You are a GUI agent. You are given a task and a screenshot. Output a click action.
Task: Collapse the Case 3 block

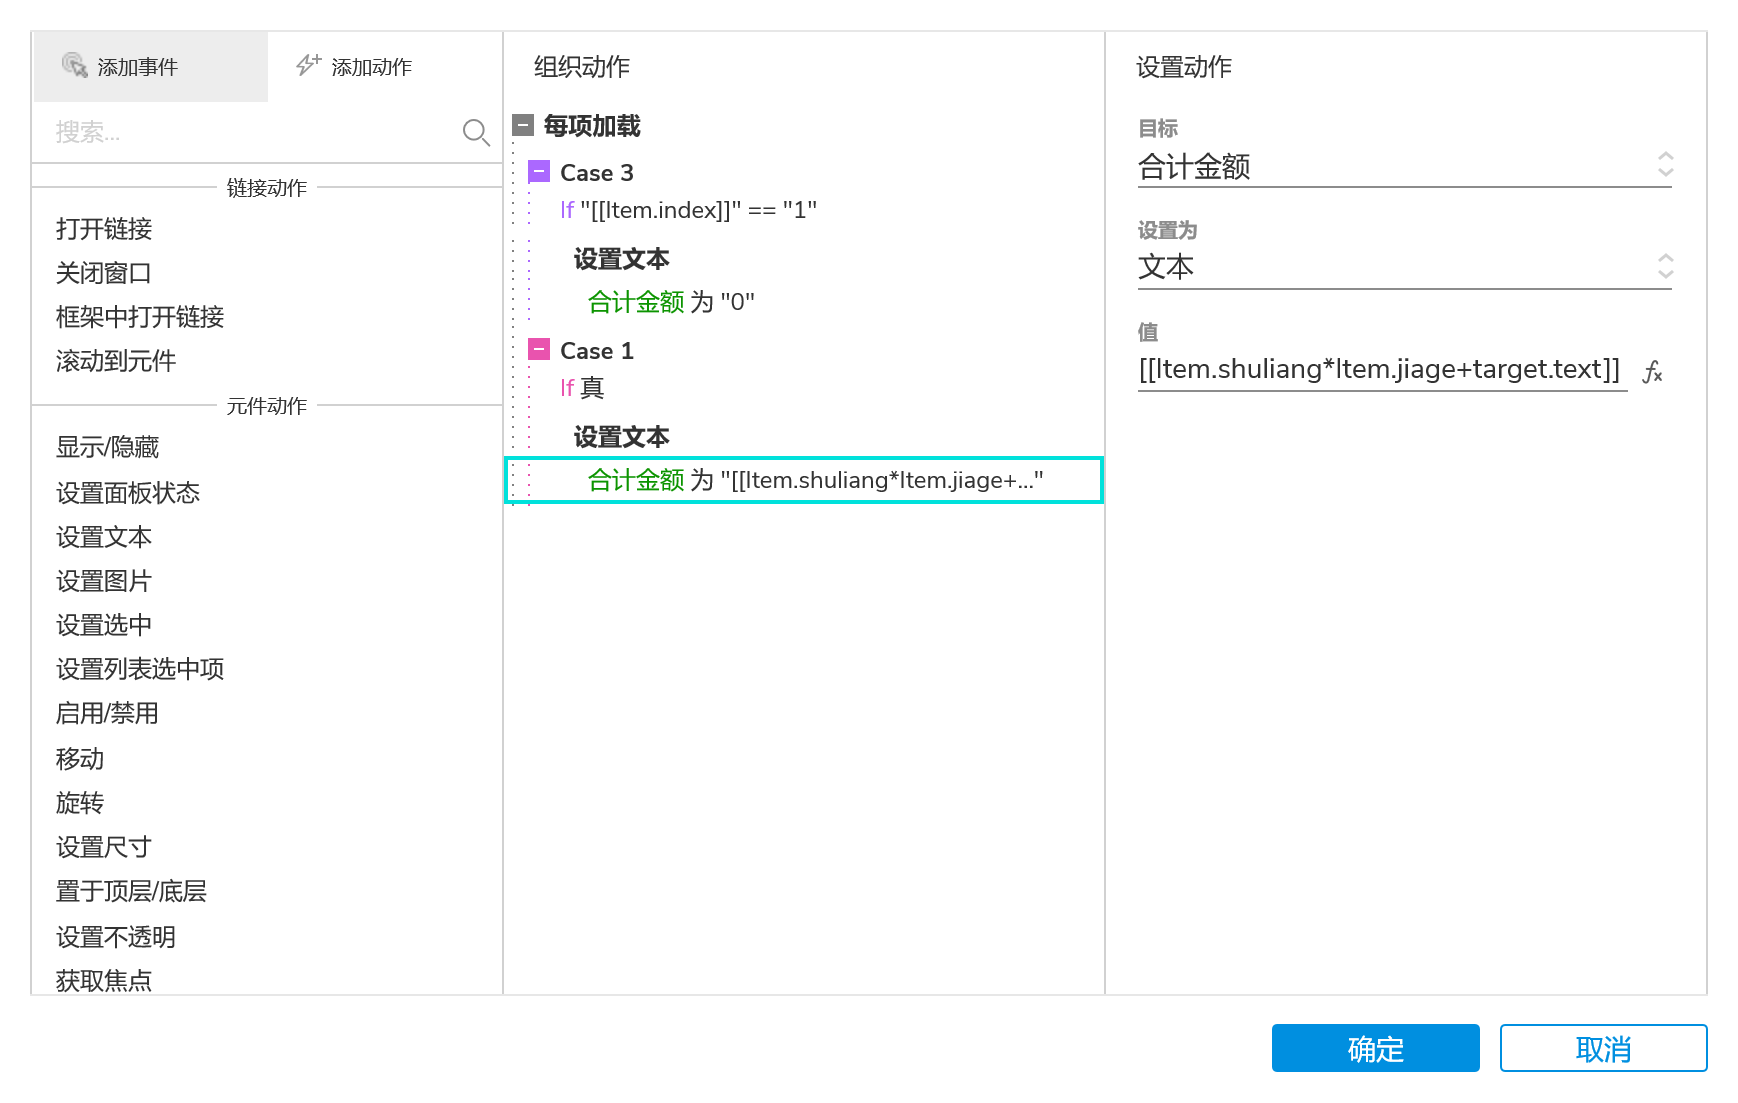pyautogui.click(x=539, y=172)
